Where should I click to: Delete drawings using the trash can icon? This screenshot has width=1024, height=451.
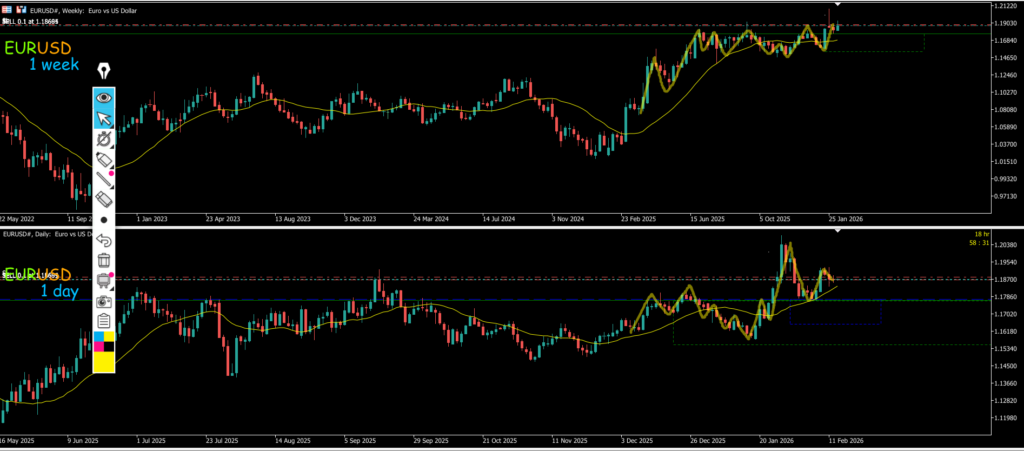point(104,260)
